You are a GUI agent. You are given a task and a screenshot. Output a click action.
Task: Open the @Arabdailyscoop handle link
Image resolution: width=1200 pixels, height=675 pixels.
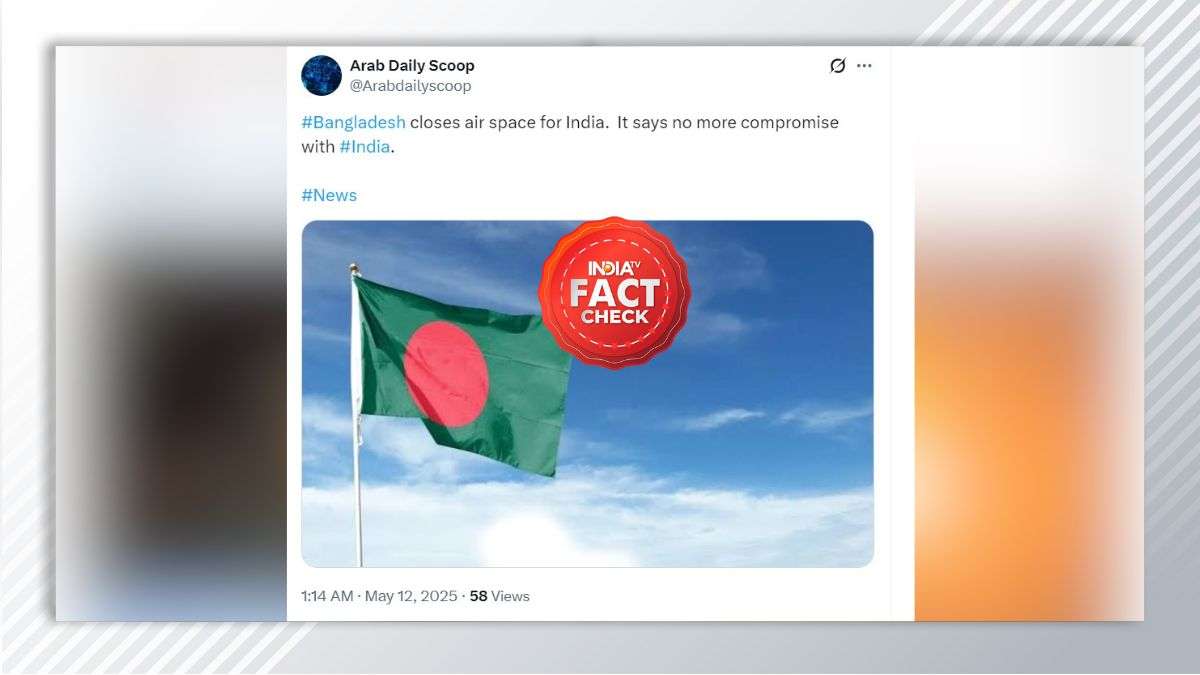point(410,86)
